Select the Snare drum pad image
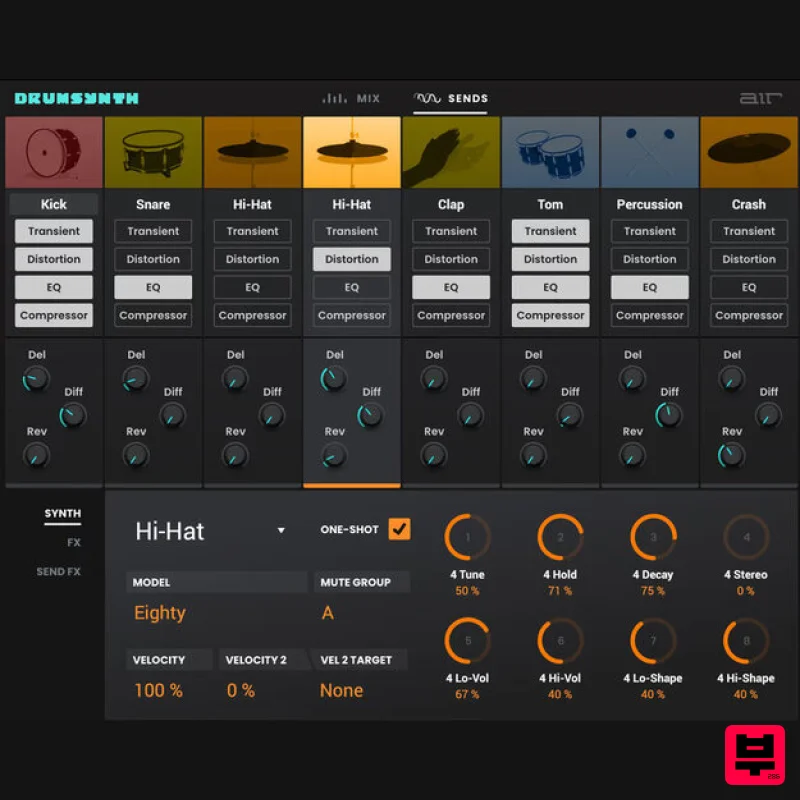Screen dimensions: 800x800 tap(153, 152)
